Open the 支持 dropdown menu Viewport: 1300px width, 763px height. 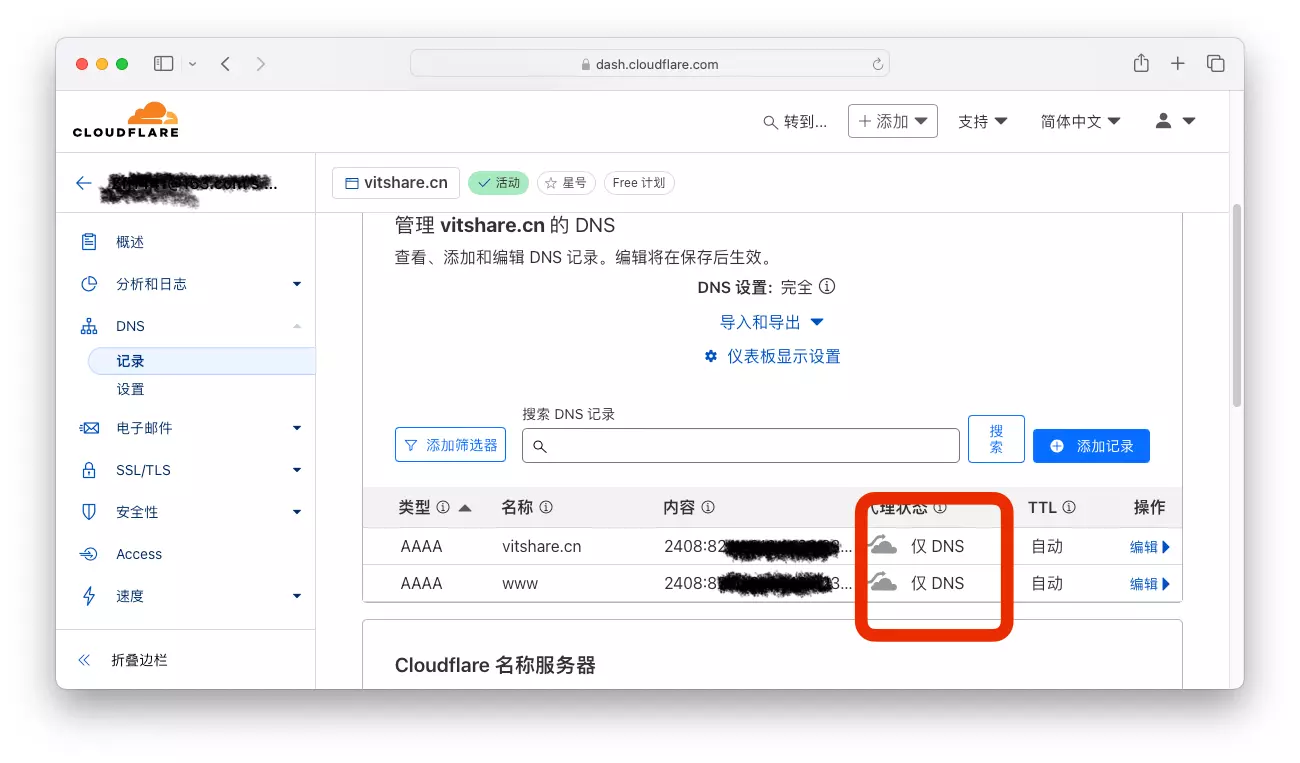point(982,121)
